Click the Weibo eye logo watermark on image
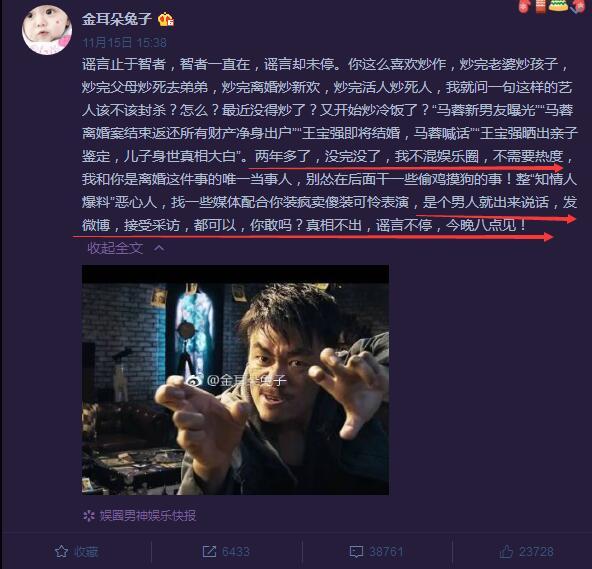 [x=194, y=380]
